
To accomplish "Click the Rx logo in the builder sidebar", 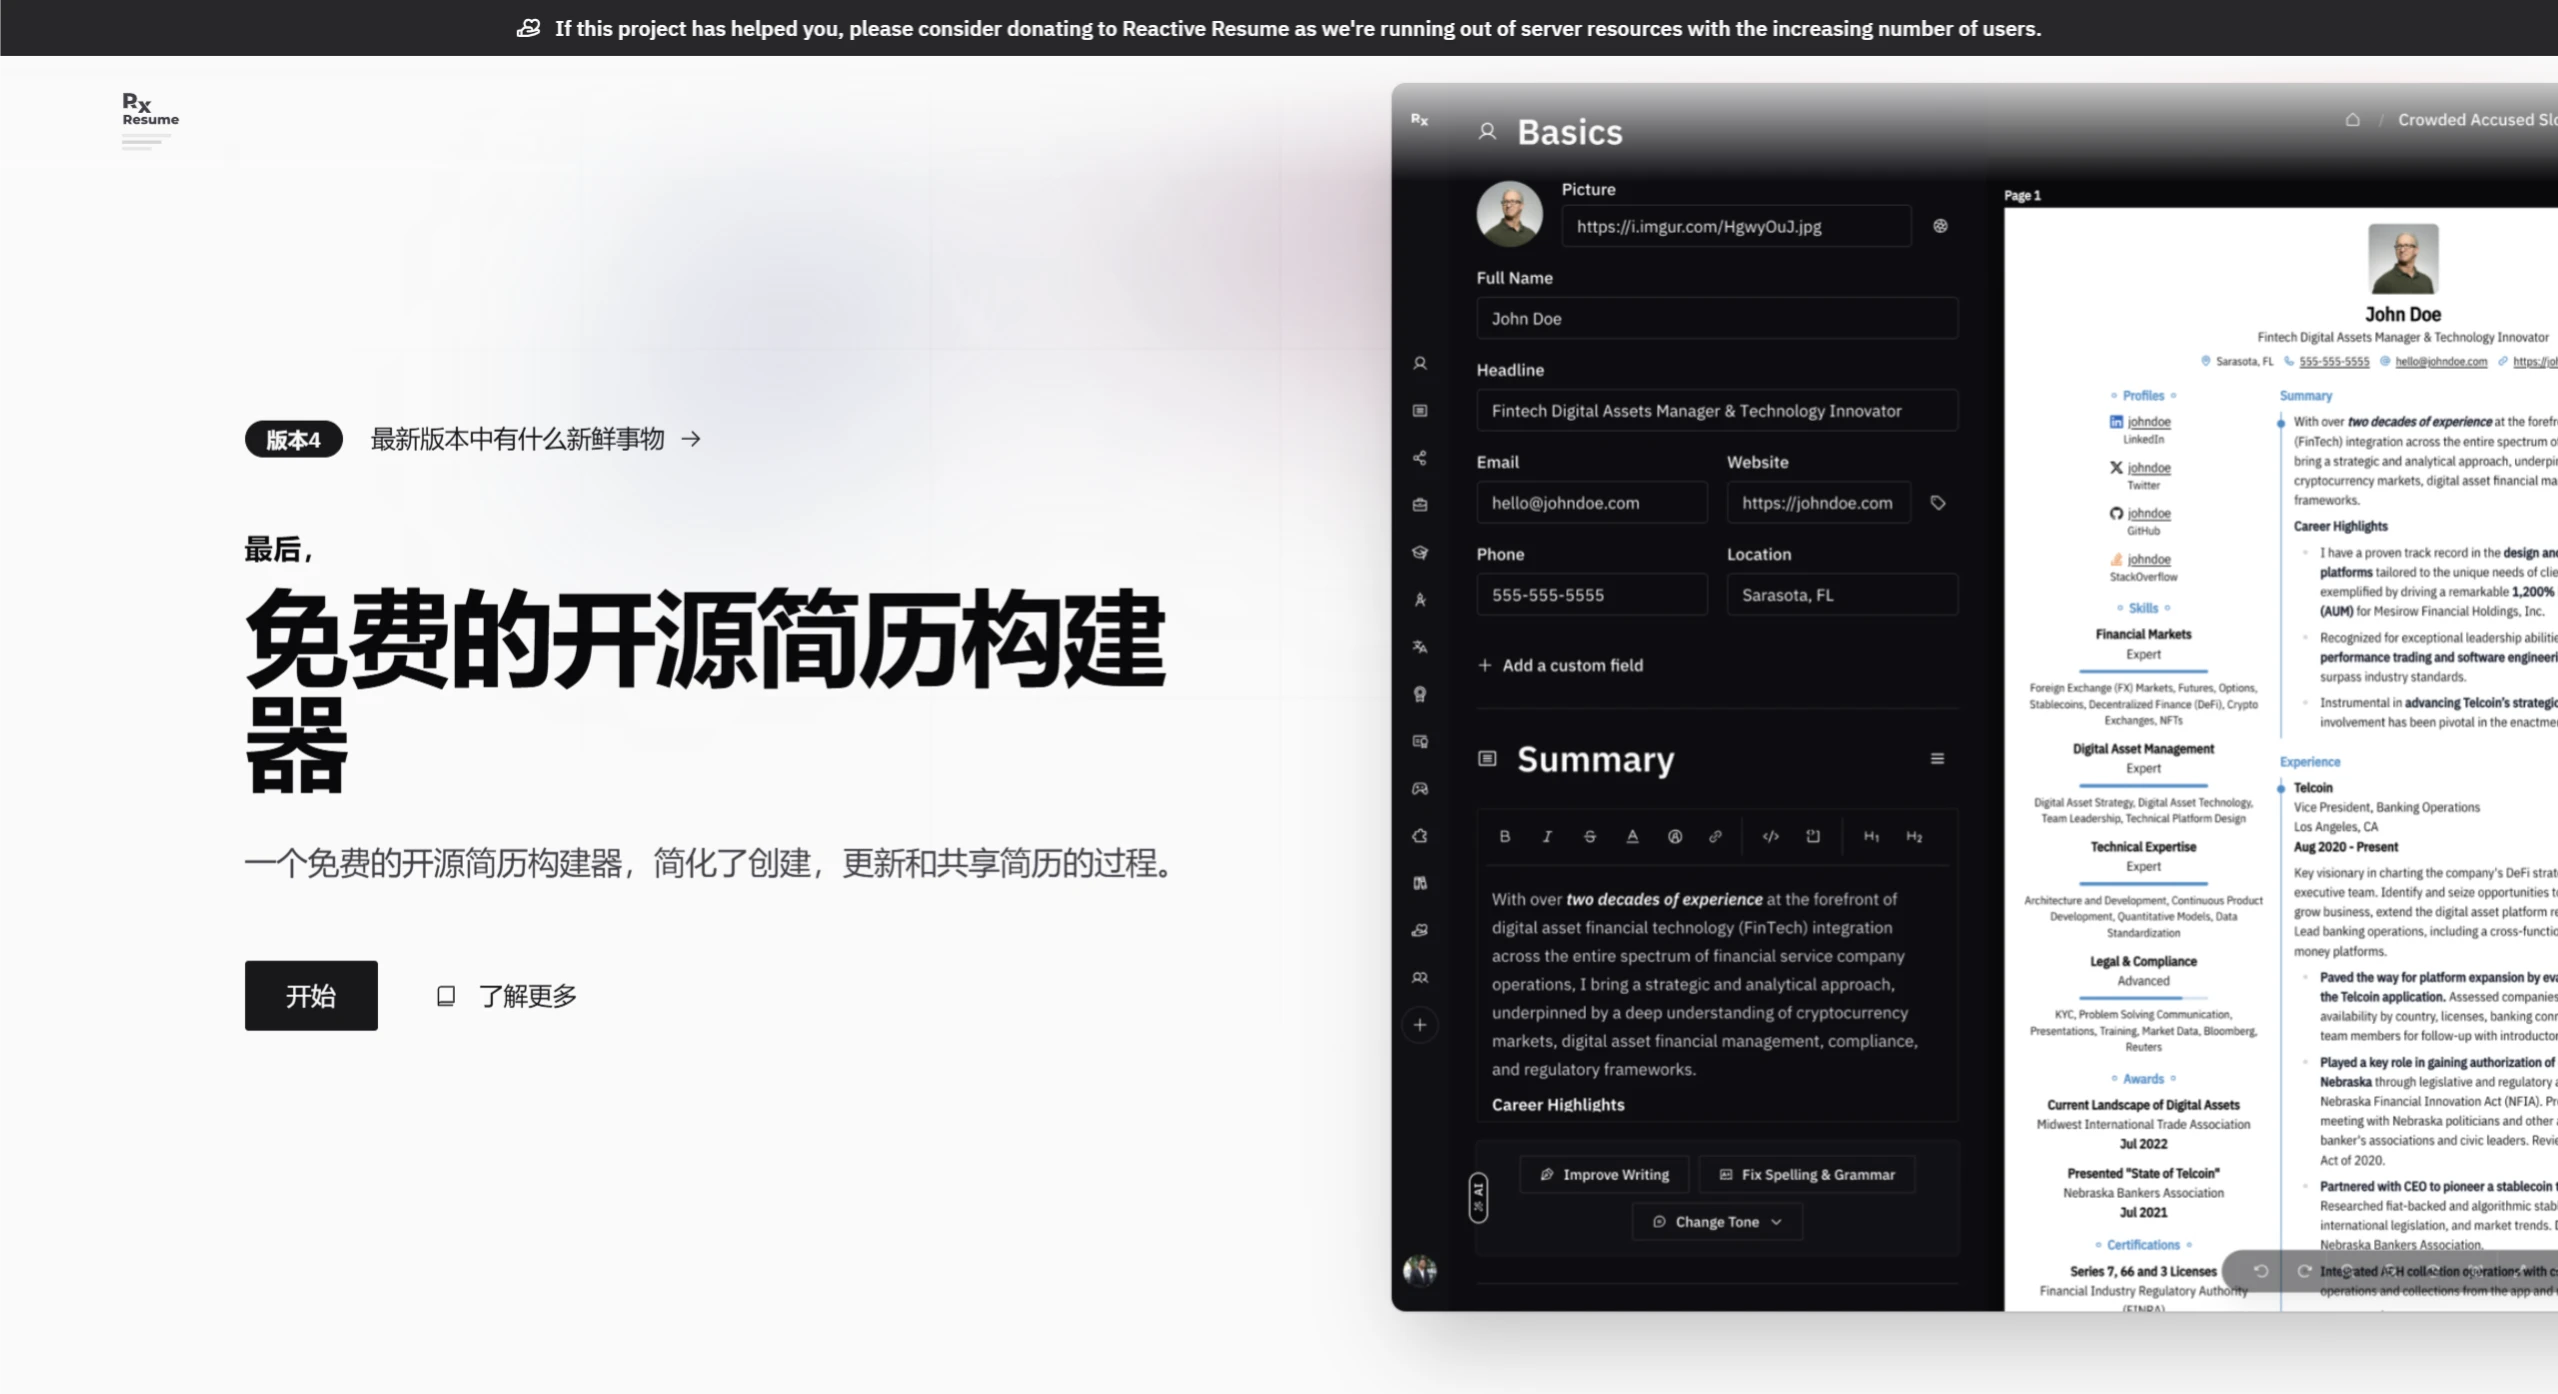I will pos(1419,119).
